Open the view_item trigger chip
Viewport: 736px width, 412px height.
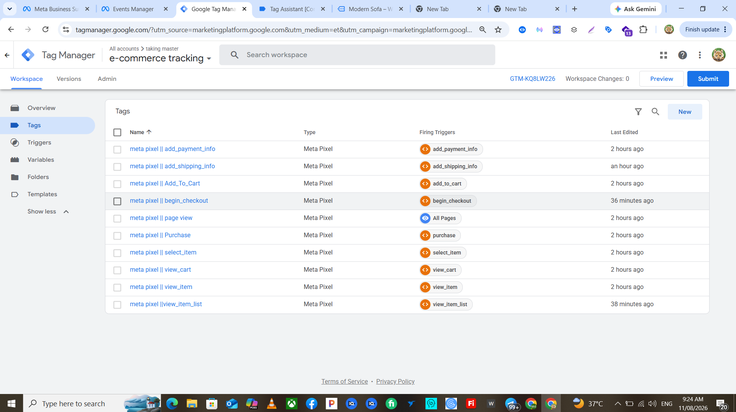click(x=440, y=287)
